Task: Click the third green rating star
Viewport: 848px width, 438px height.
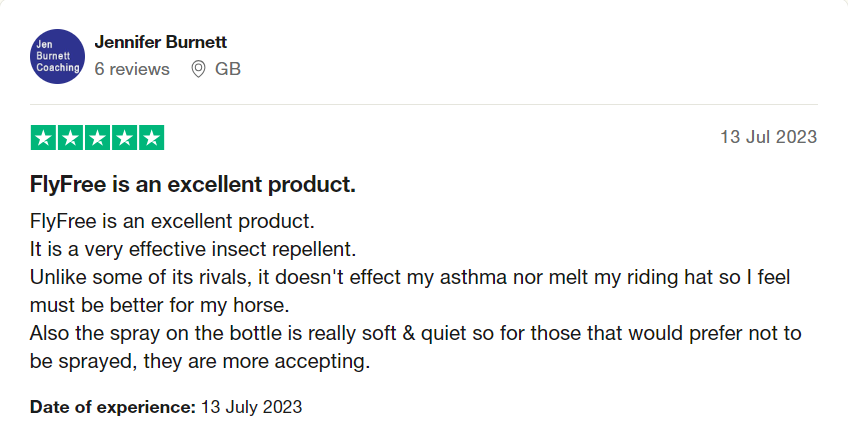Action: click(x=97, y=138)
